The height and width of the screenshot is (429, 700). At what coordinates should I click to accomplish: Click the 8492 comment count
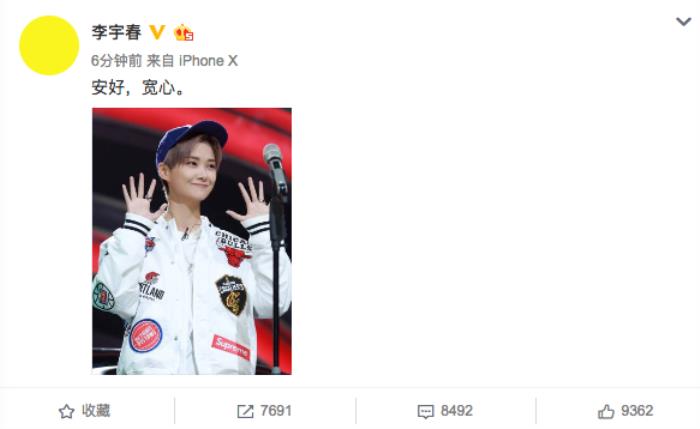[x=456, y=411]
